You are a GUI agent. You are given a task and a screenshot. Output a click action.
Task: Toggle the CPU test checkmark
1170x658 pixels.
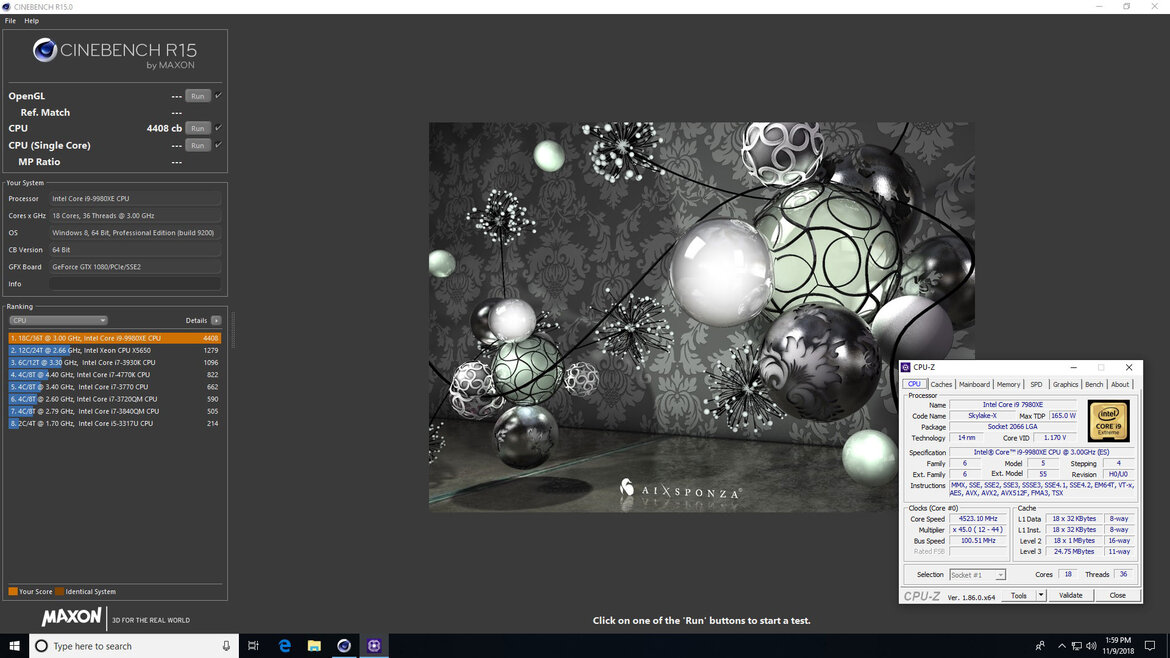click(219, 128)
